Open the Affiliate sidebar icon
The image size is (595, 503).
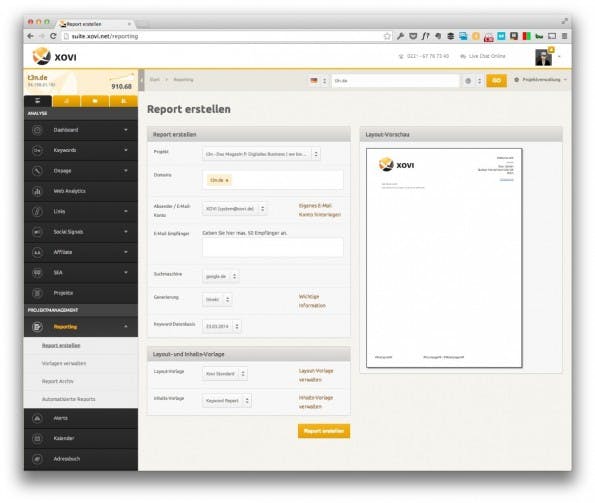(x=37, y=252)
